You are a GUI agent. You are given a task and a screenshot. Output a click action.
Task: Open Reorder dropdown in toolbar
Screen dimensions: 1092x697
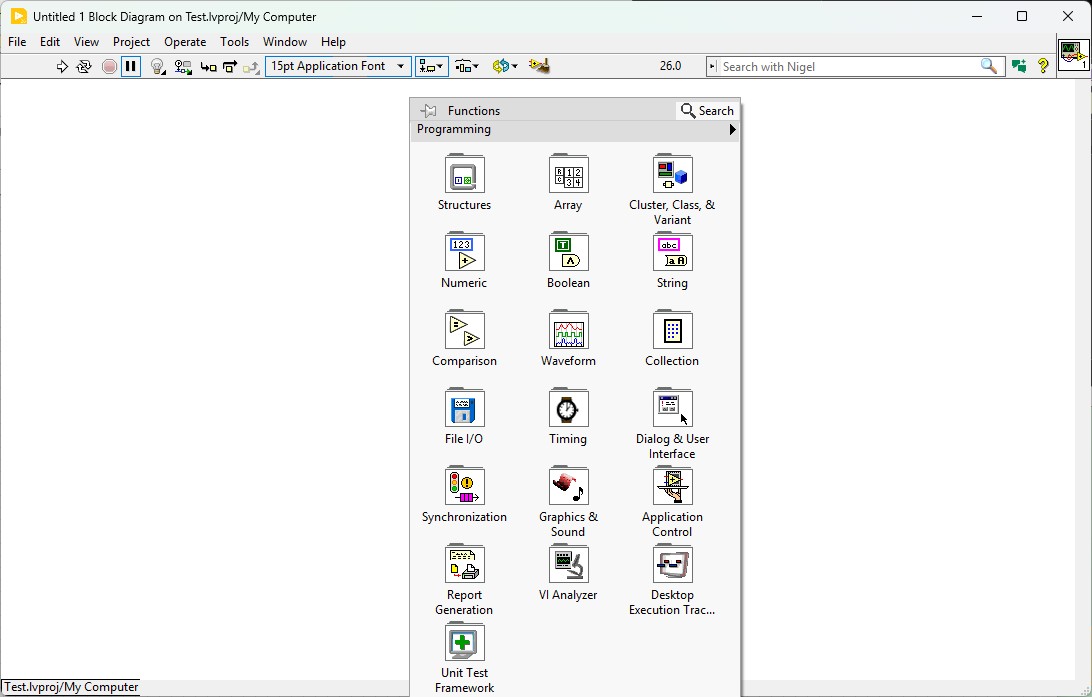click(x=504, y=66)
